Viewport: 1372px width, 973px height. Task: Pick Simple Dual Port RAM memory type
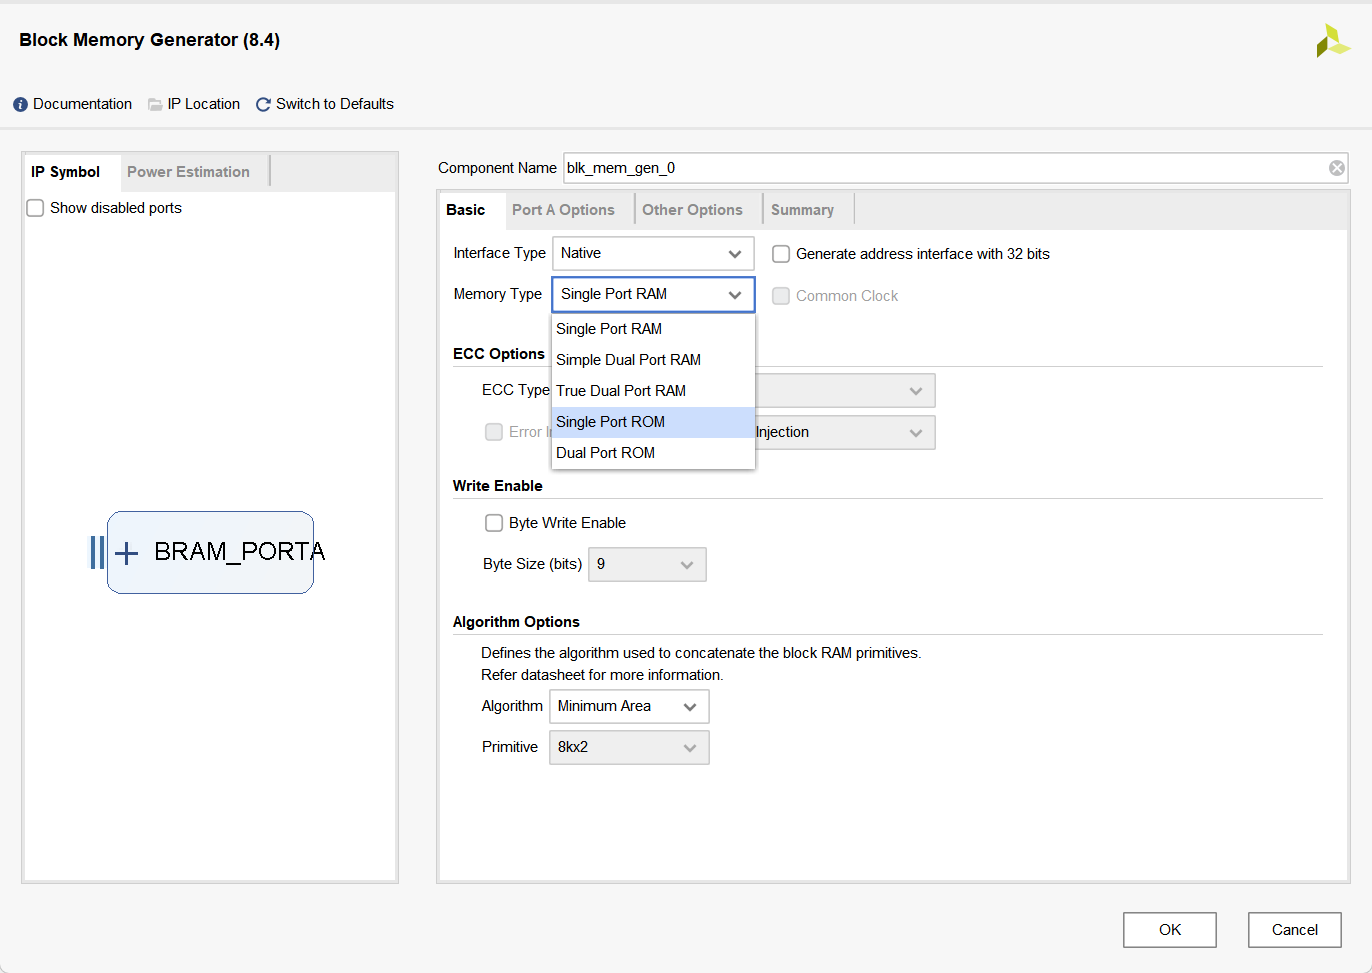[x=652, y=360]
